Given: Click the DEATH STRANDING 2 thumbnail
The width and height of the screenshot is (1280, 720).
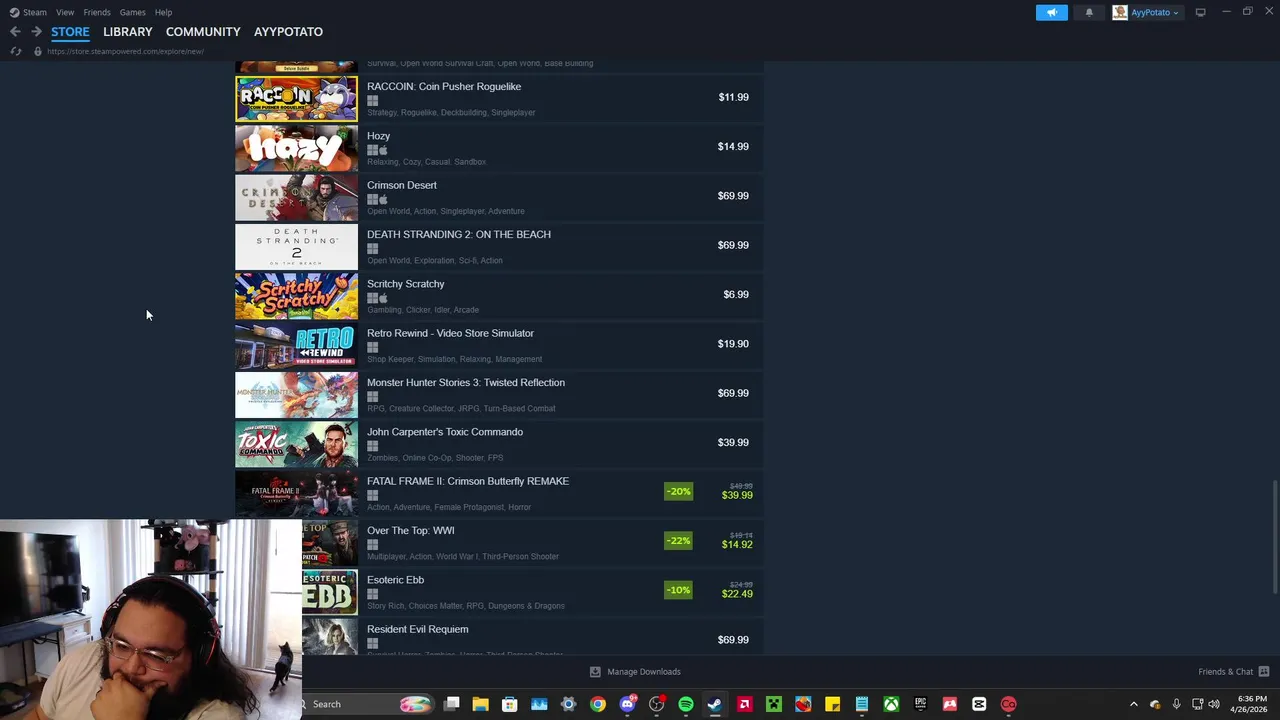Looking at the screenshot, I should 296,246.
